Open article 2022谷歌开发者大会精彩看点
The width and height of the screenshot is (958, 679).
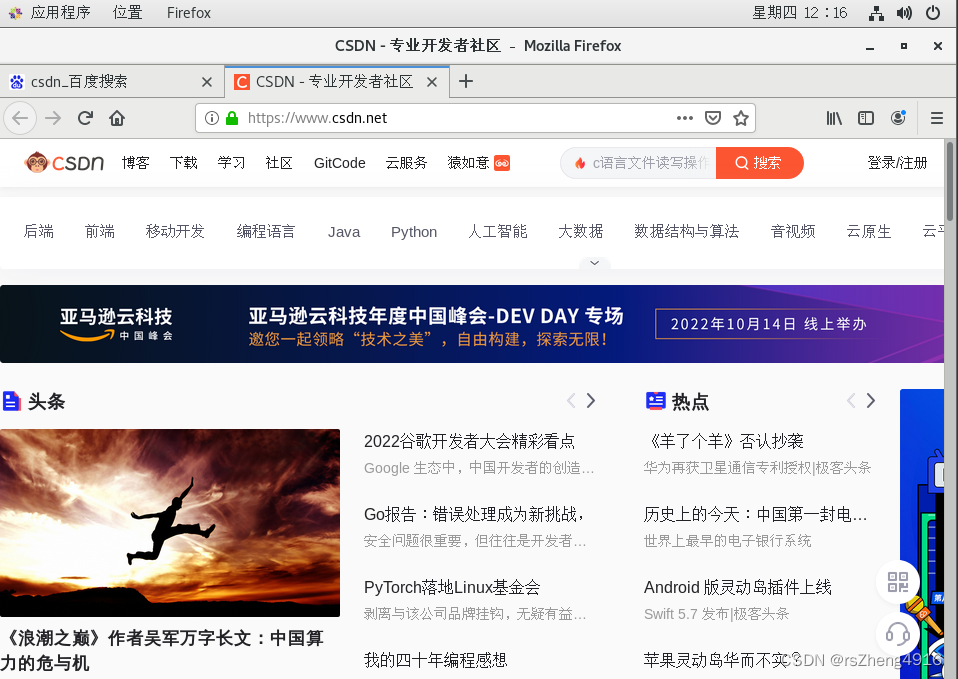click(x=469, y=441)
